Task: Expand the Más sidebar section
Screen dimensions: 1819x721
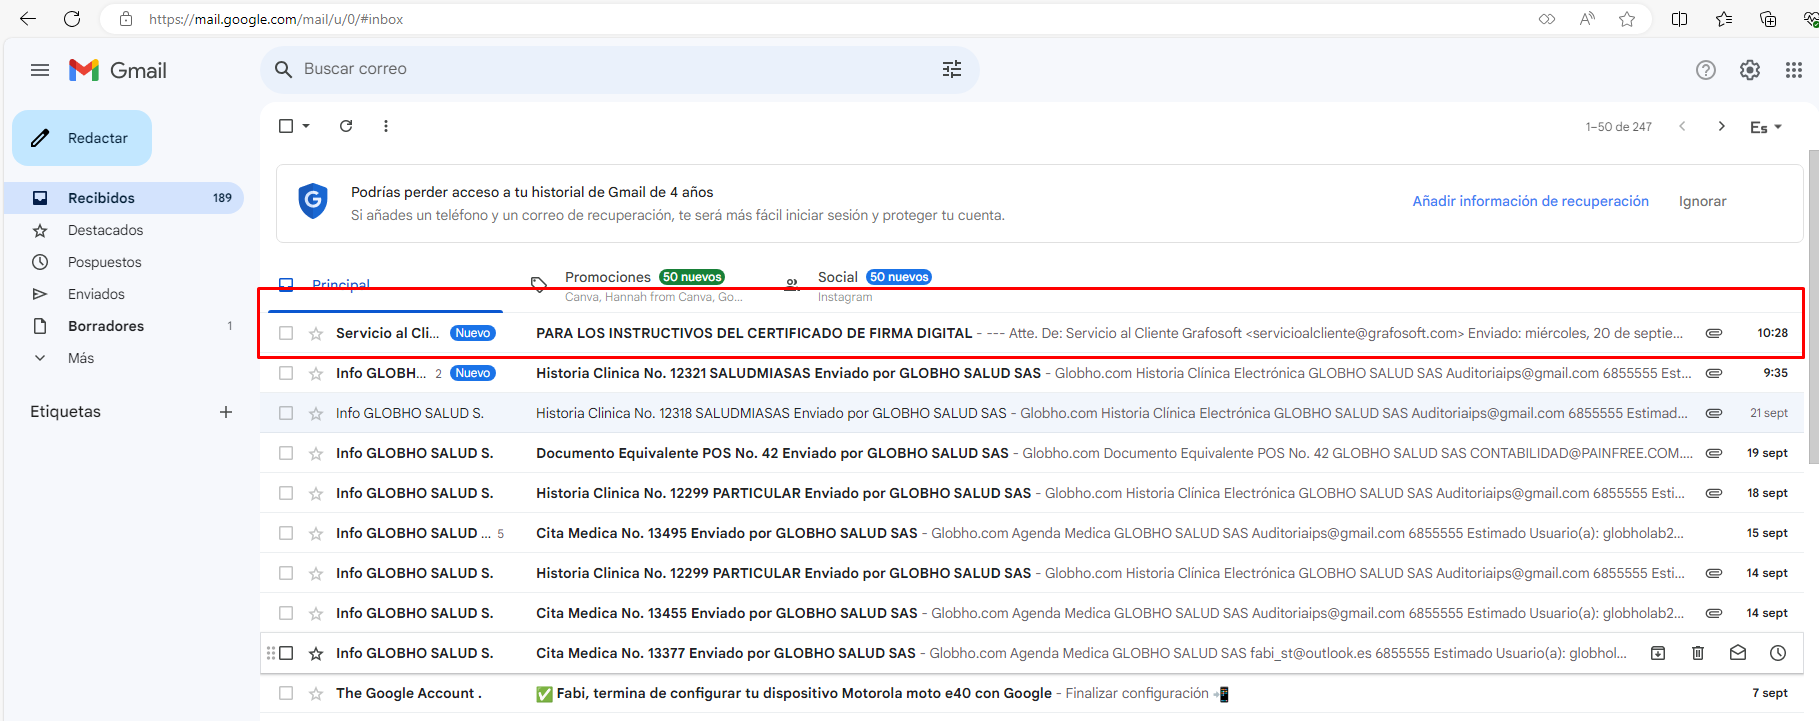Action: (80, 358)
